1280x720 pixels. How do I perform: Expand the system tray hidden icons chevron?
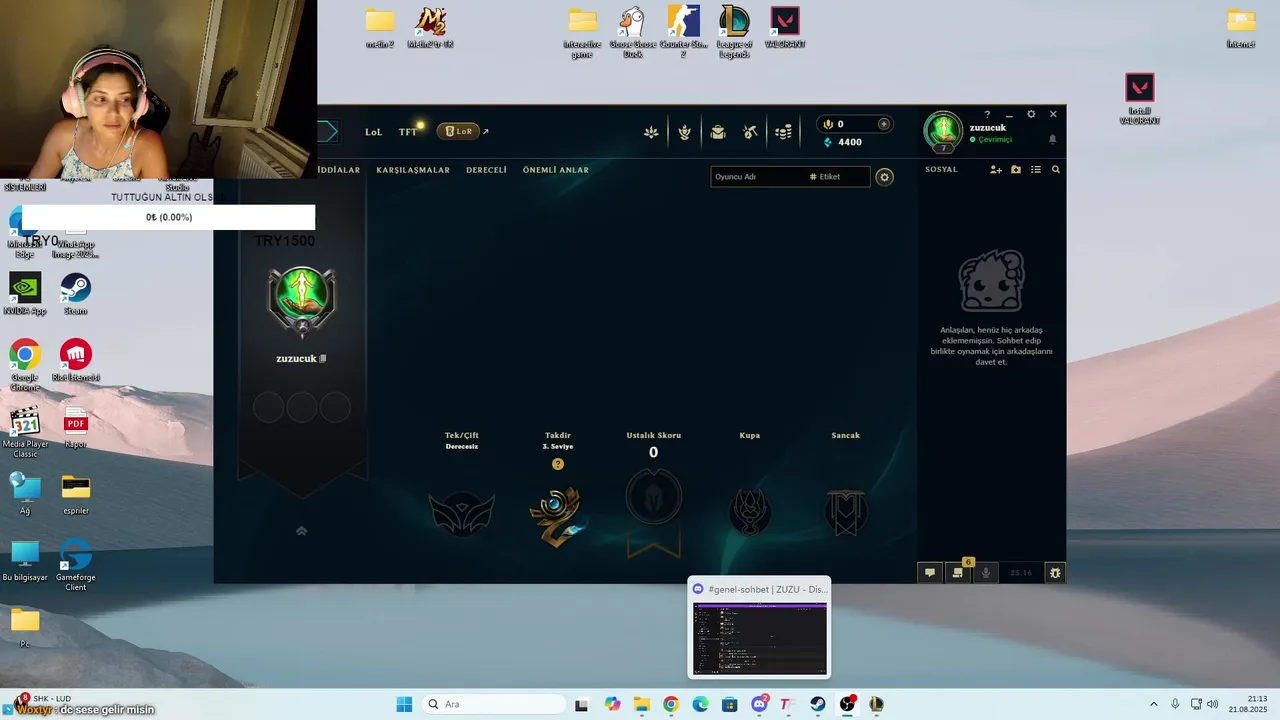pyautogui.click(x=1153, y=704)
